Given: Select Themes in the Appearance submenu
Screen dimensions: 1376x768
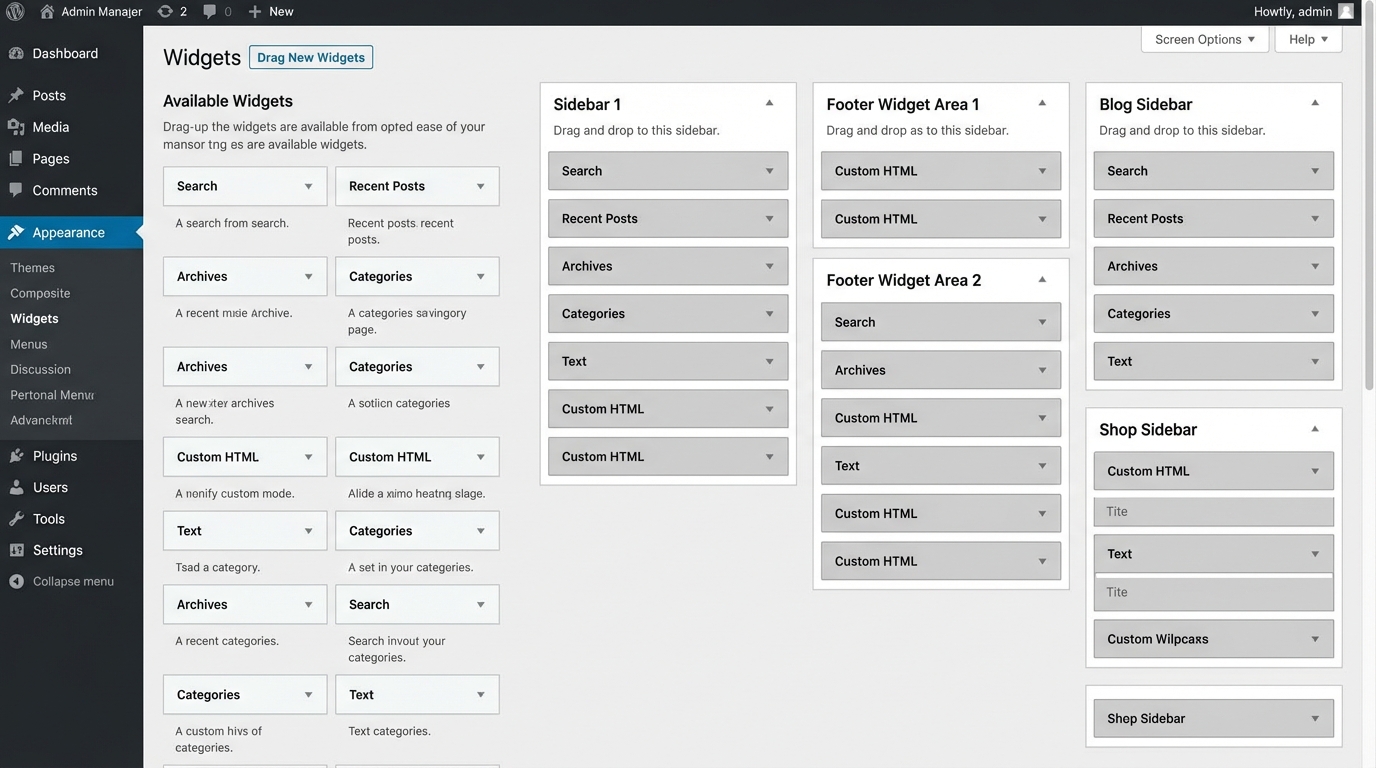Looking at the screenshot, I should [x=32, y=268].
